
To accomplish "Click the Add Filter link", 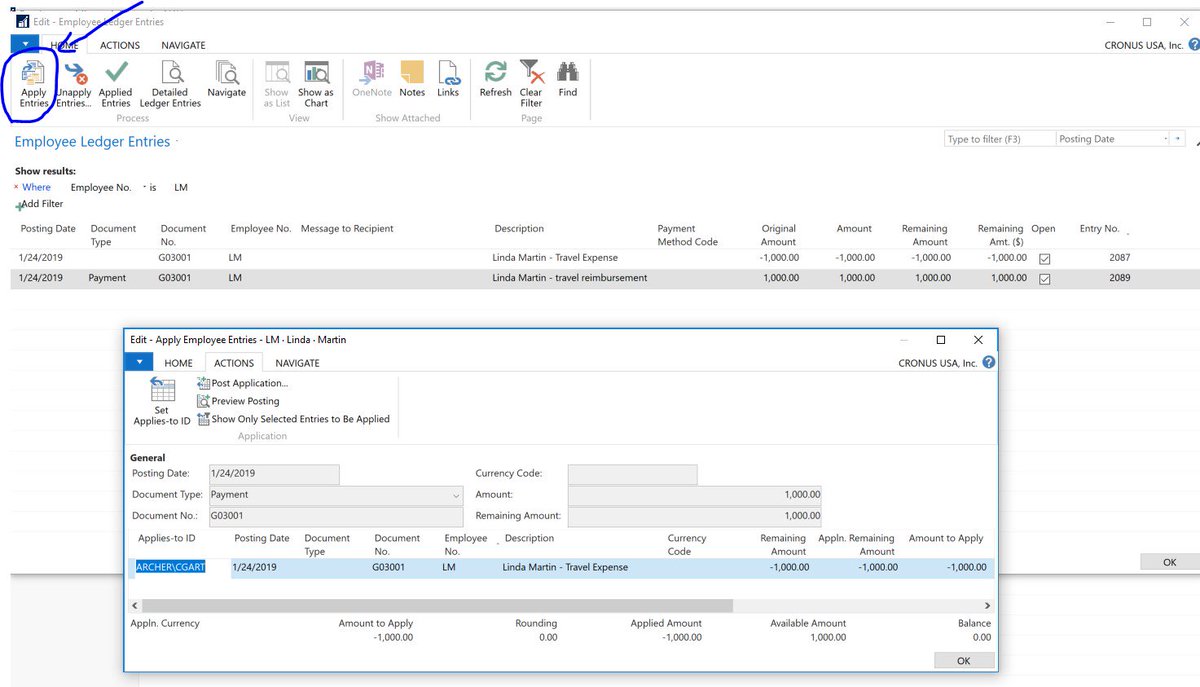I will pyautogui.click(x=43, y=204).
